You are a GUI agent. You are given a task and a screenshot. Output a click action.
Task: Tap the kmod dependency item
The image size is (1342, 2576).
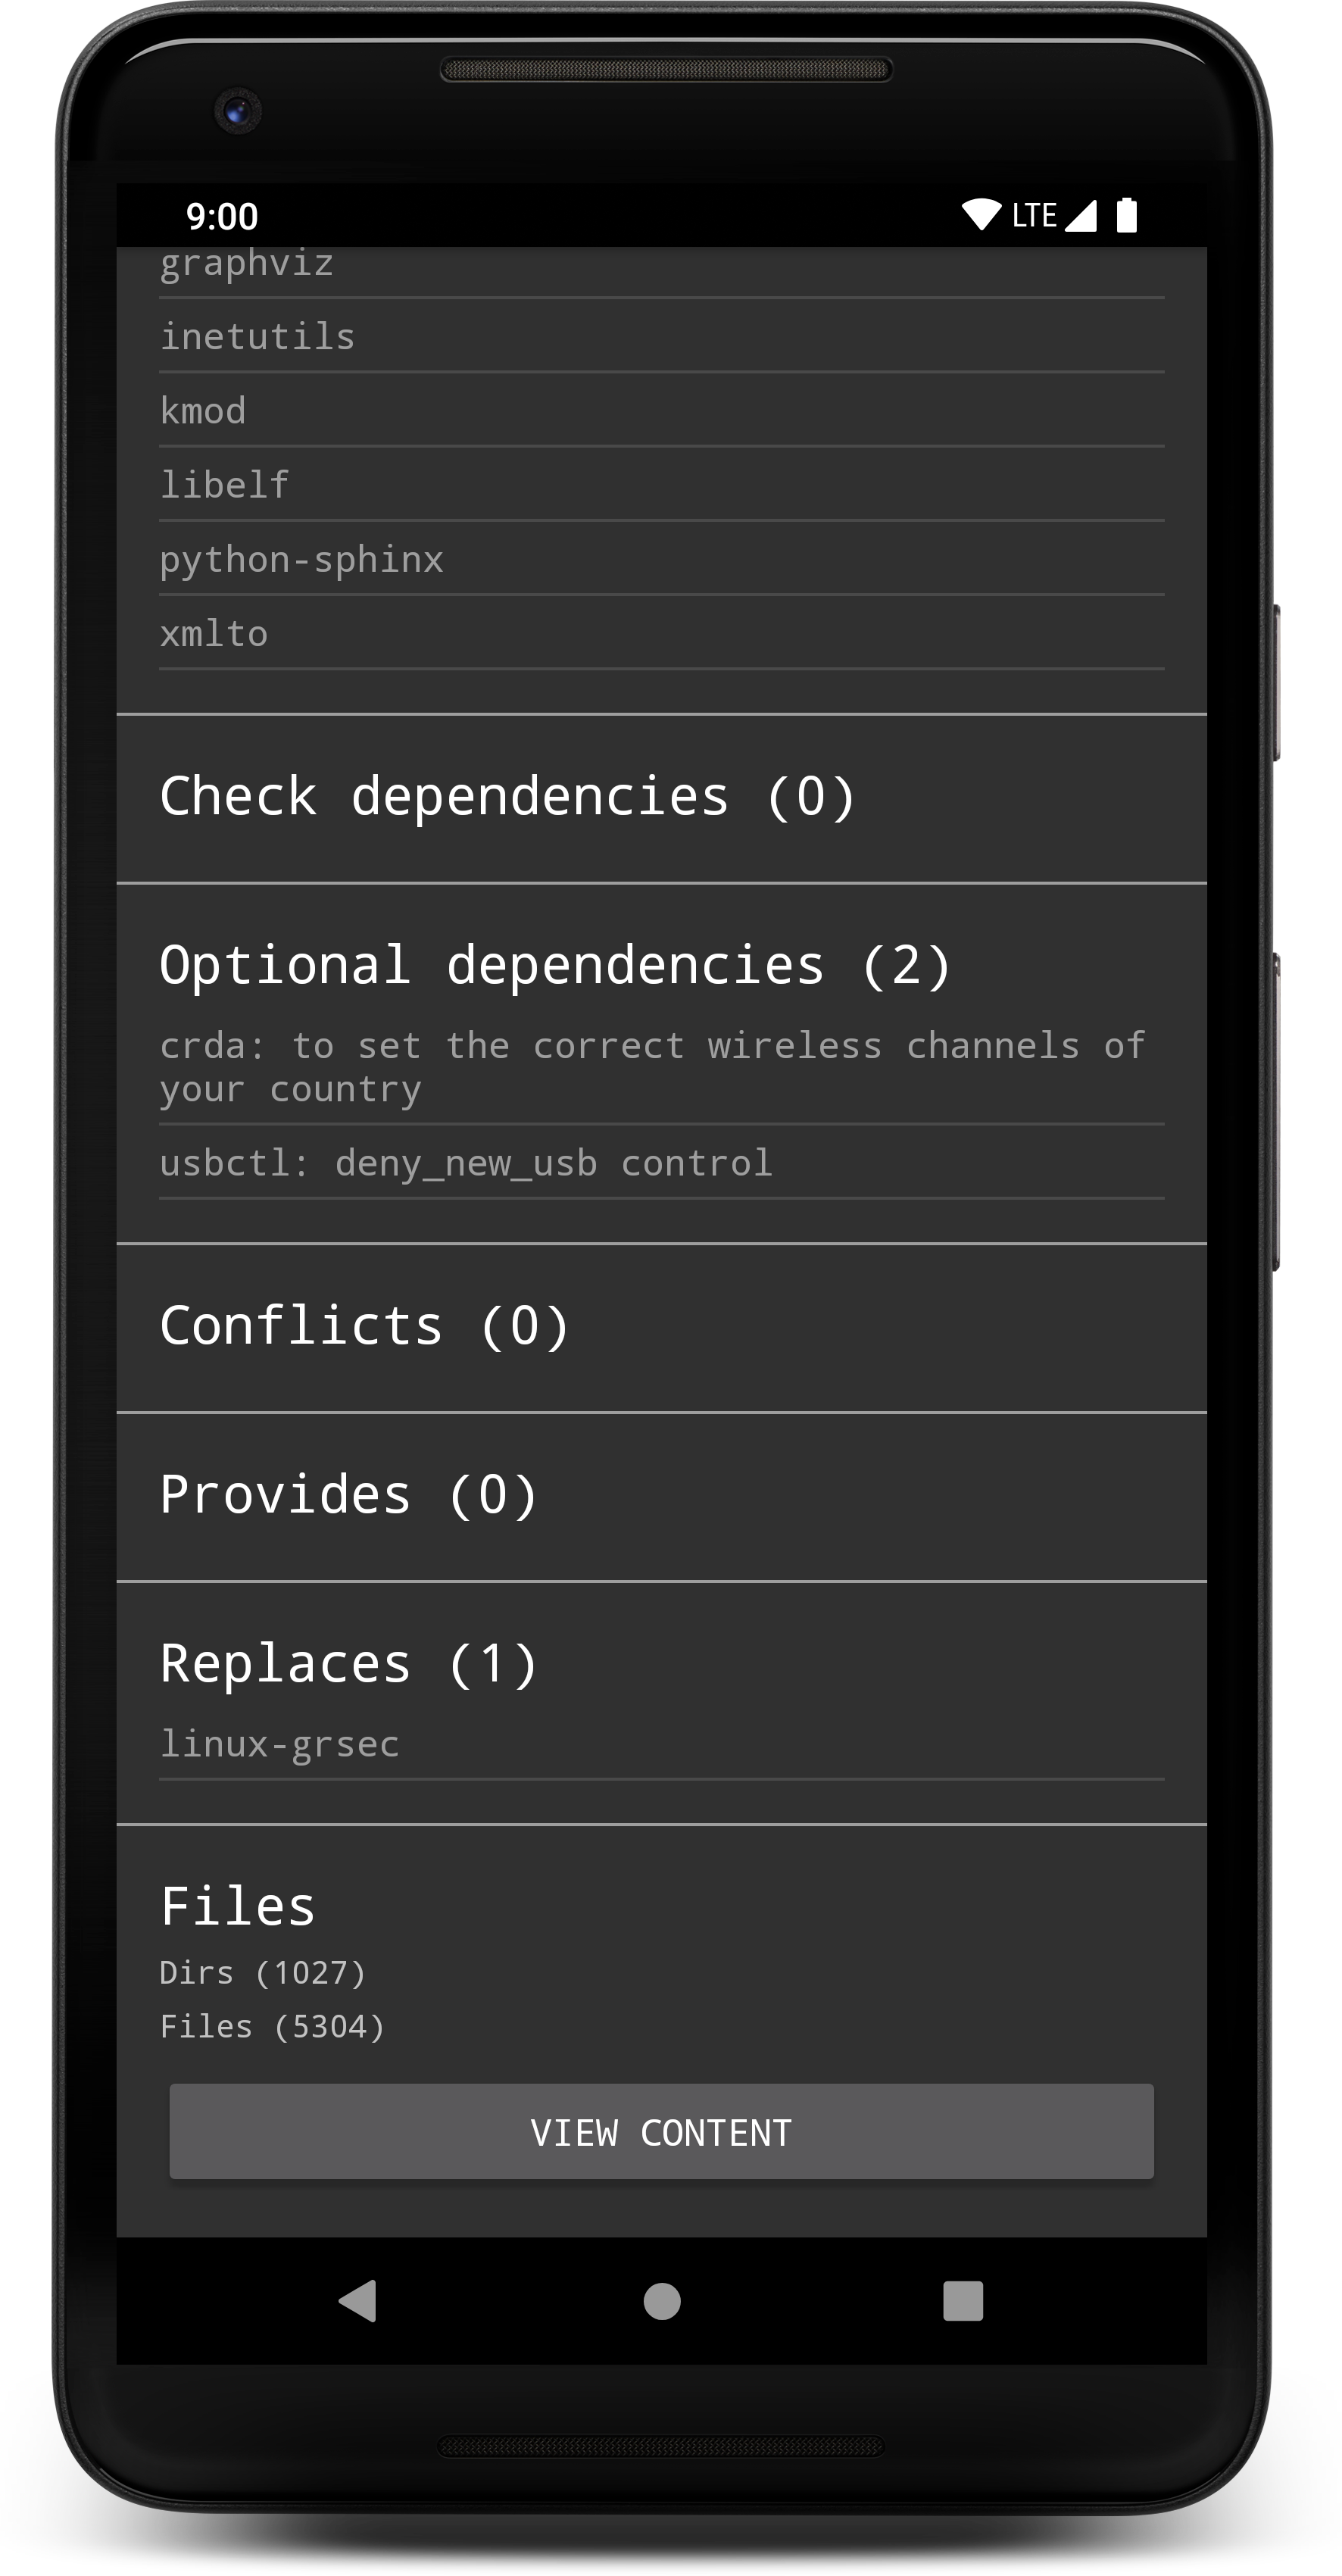pyautogui.click(x=204, y=411)
